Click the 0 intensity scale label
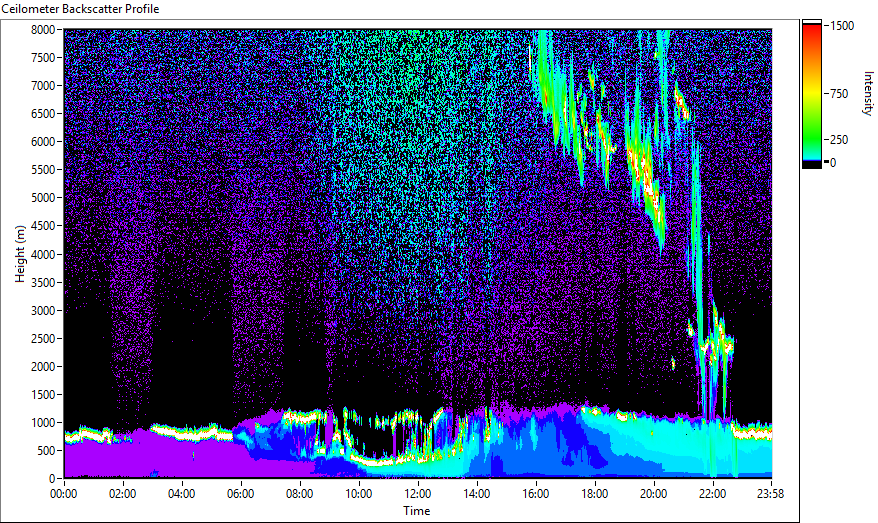The image size is (878, 523). click(833, 163)
